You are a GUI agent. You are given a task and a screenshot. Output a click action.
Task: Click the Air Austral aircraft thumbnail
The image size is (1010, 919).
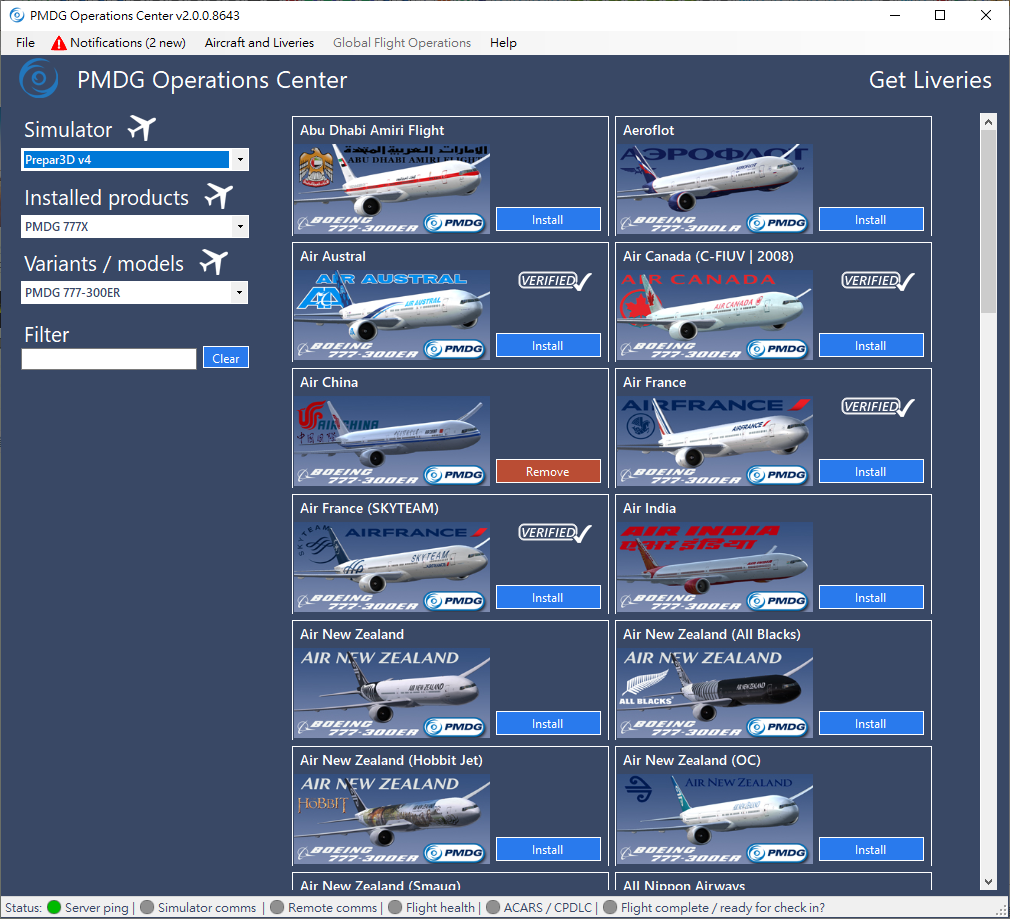[x=392, y=315]
